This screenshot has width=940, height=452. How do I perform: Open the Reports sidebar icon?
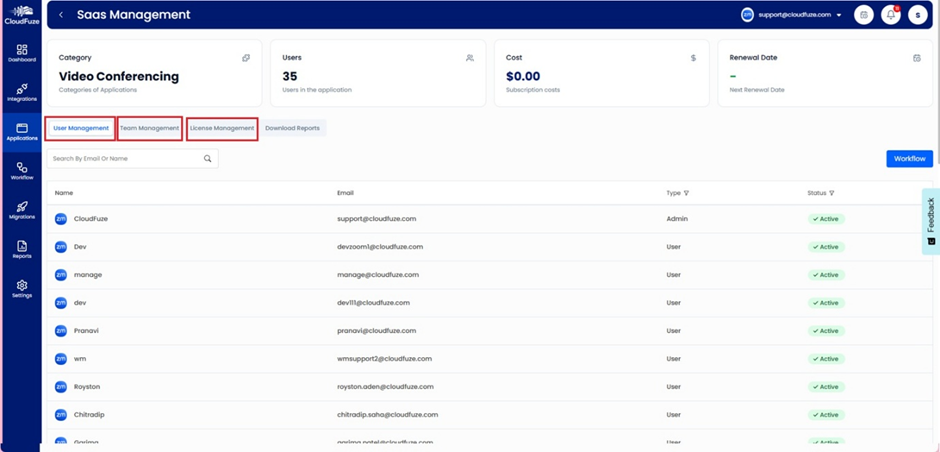pos(21,249)
